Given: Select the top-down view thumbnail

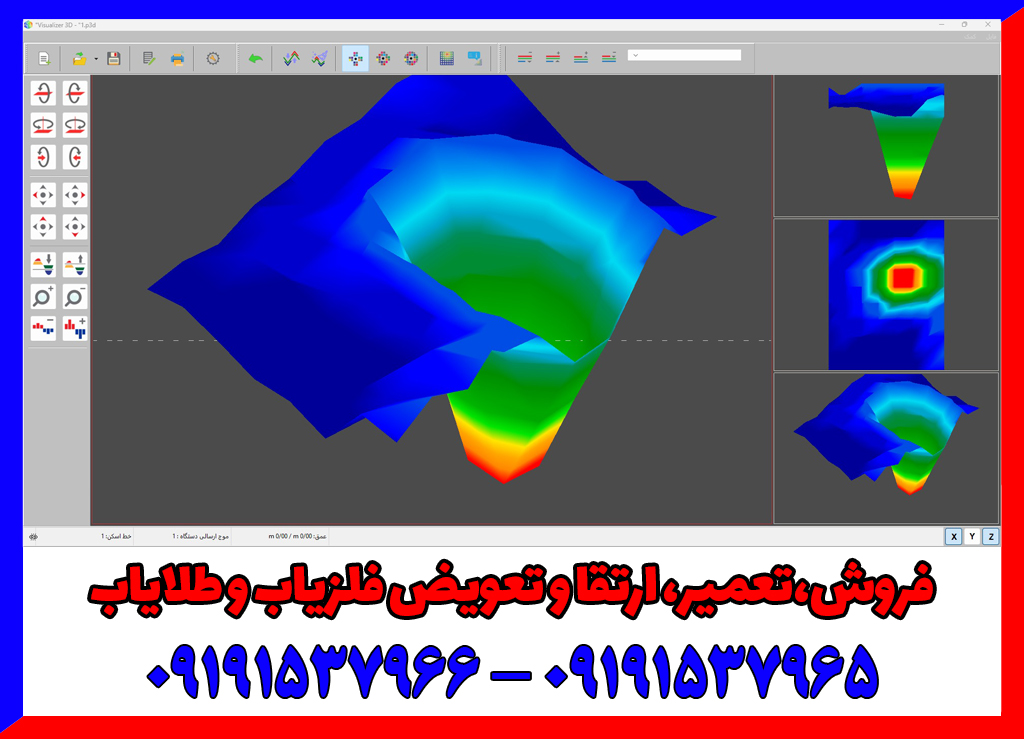Looking at the screenshot, I should coord(886,295).
